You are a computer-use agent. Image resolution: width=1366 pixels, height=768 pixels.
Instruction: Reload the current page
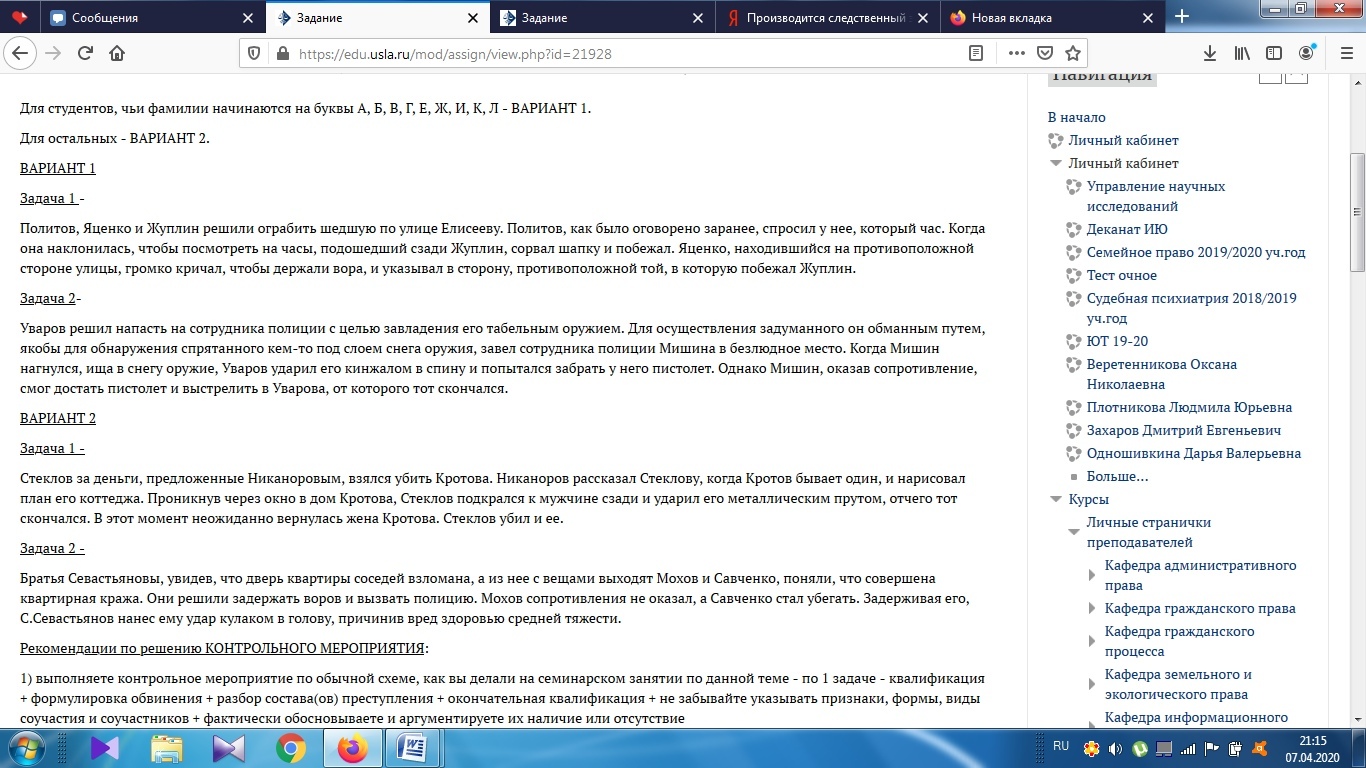[x=85, y=53]
